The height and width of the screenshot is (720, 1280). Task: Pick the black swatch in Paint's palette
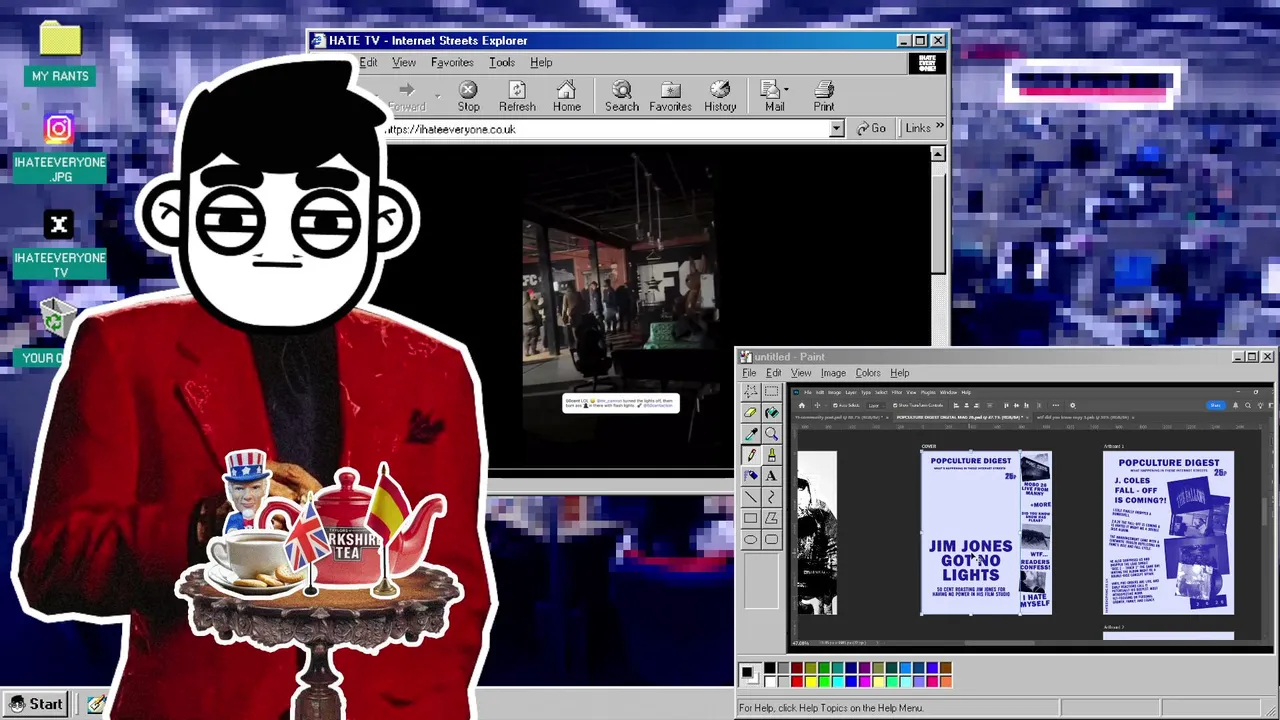point(769,668)
